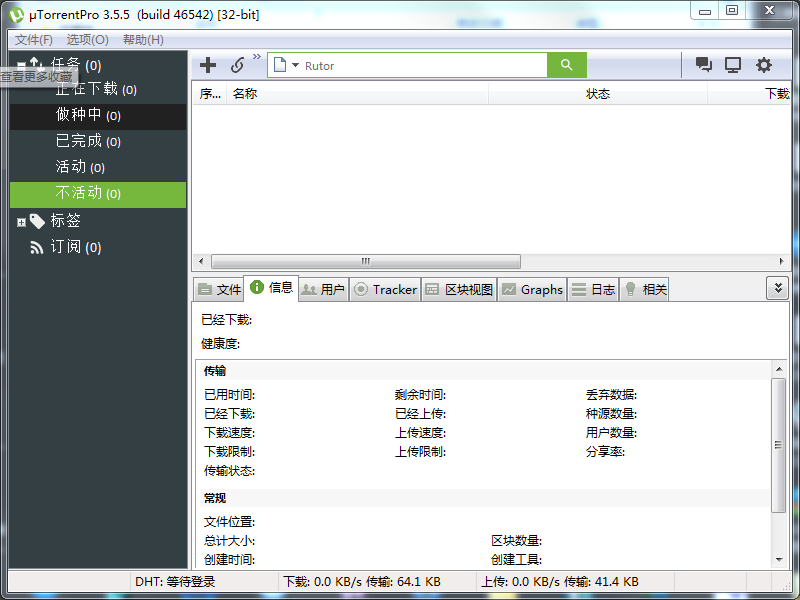Click the info pane scroll down arrow
The height and width of the screenshot is (600, 800).
779,560
